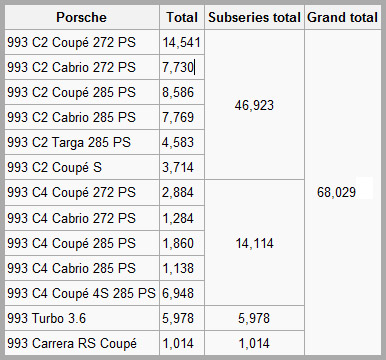Viewport: 386px width, 360px height.
Task: Click the 993 C2 Targa 285 PS cell
Action: [82, 142]
